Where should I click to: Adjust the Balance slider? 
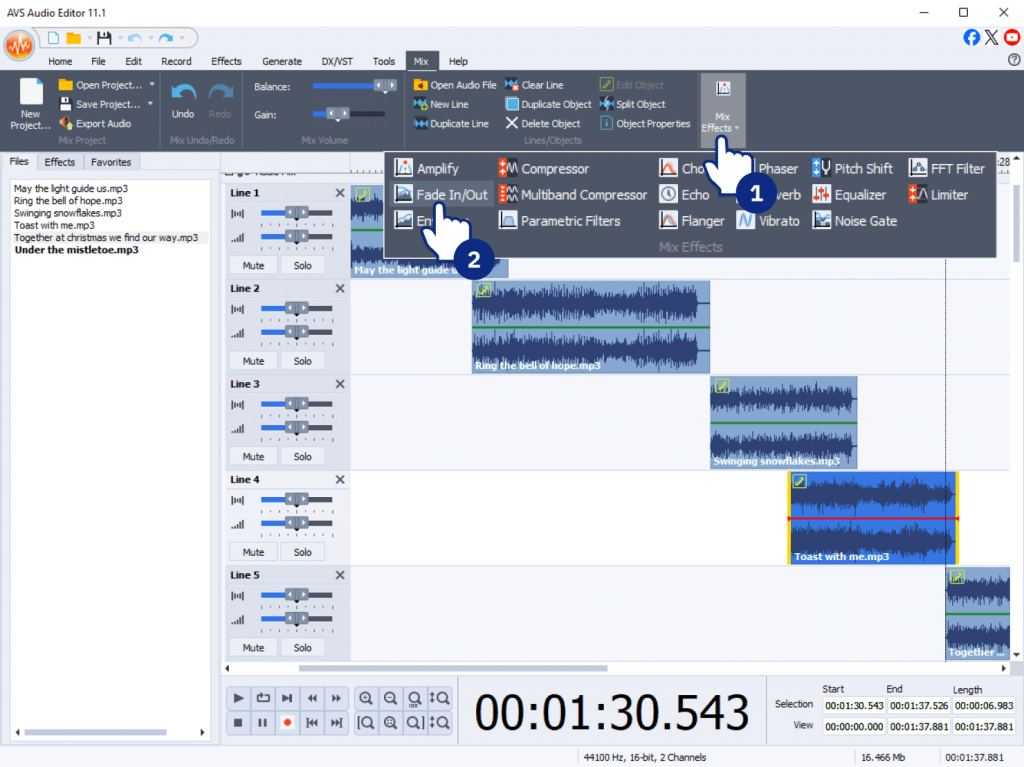pyautogui.click(x=385, y=87)
